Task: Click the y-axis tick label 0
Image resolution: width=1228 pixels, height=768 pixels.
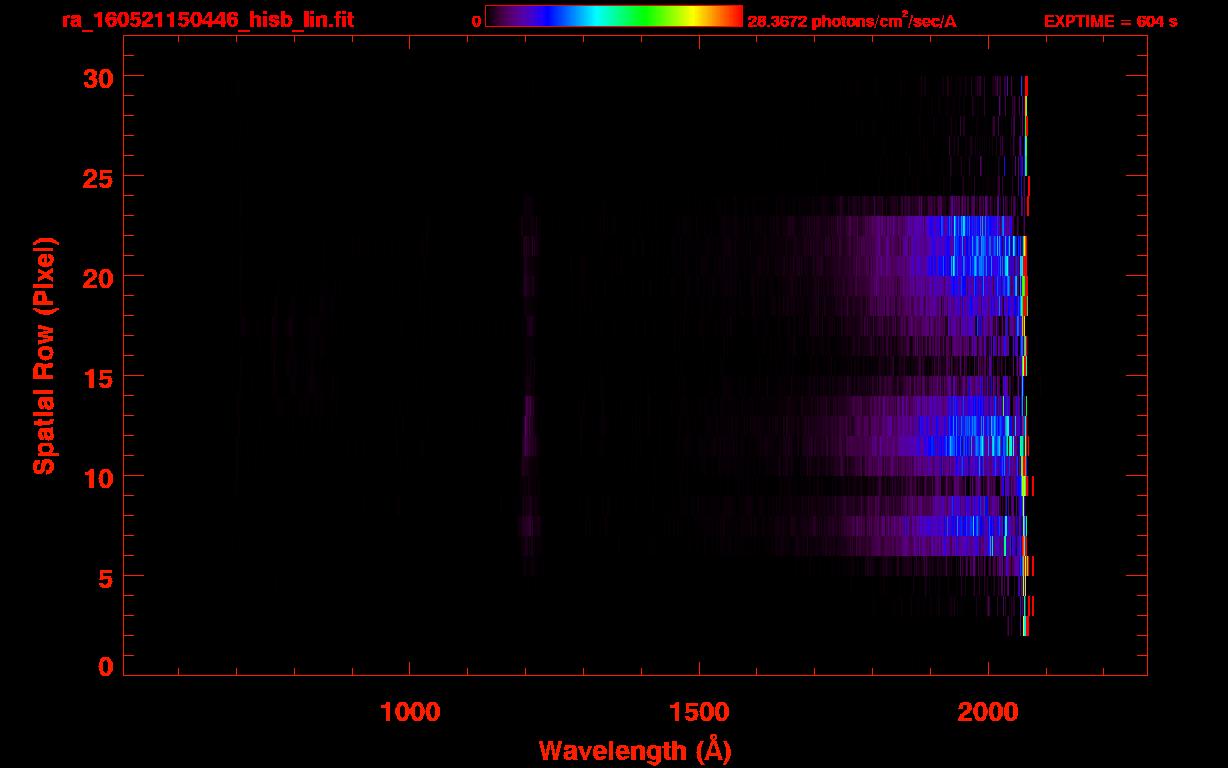Action: [x=106, y=667]
